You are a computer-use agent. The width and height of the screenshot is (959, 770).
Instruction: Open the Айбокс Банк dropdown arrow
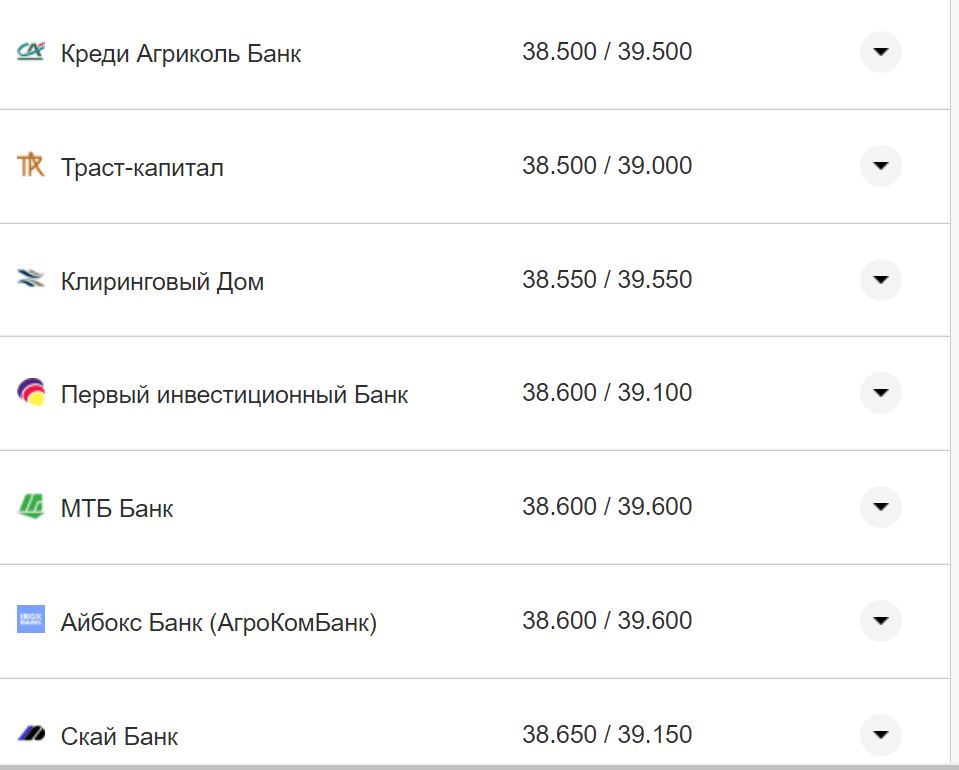point(880,620)
